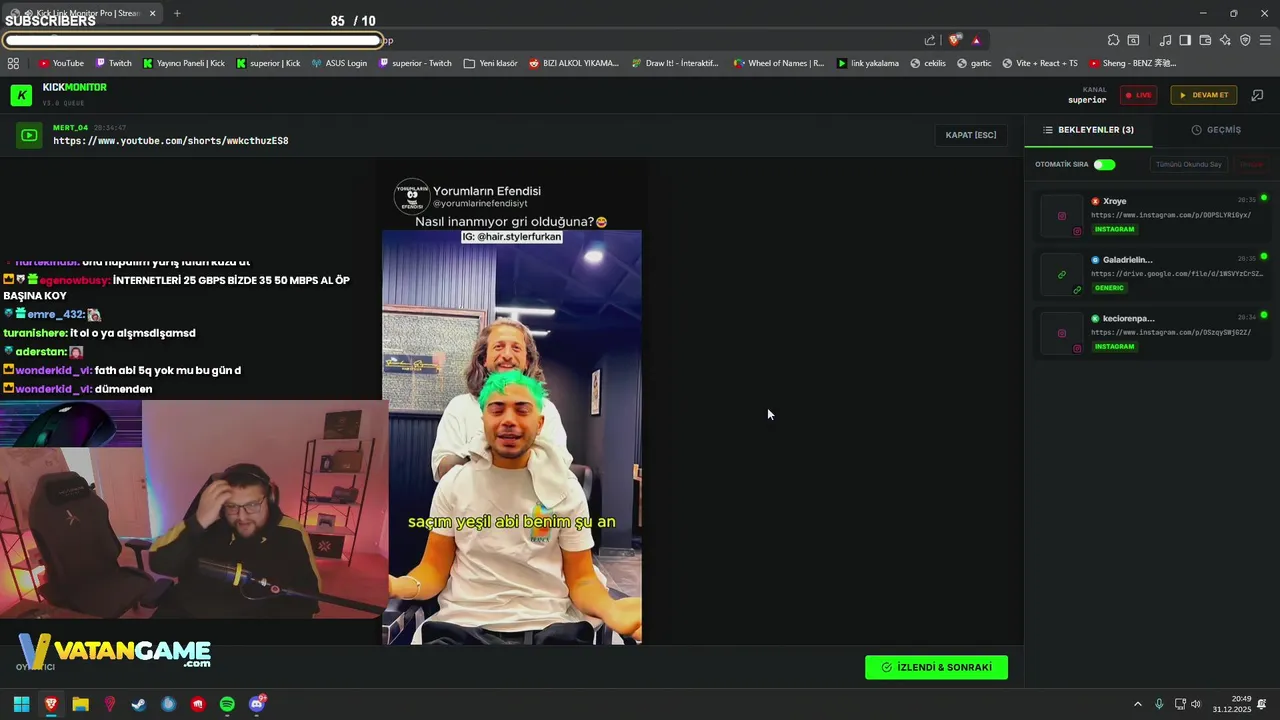Open the superior | Kick bookmark

coord(268,63)
